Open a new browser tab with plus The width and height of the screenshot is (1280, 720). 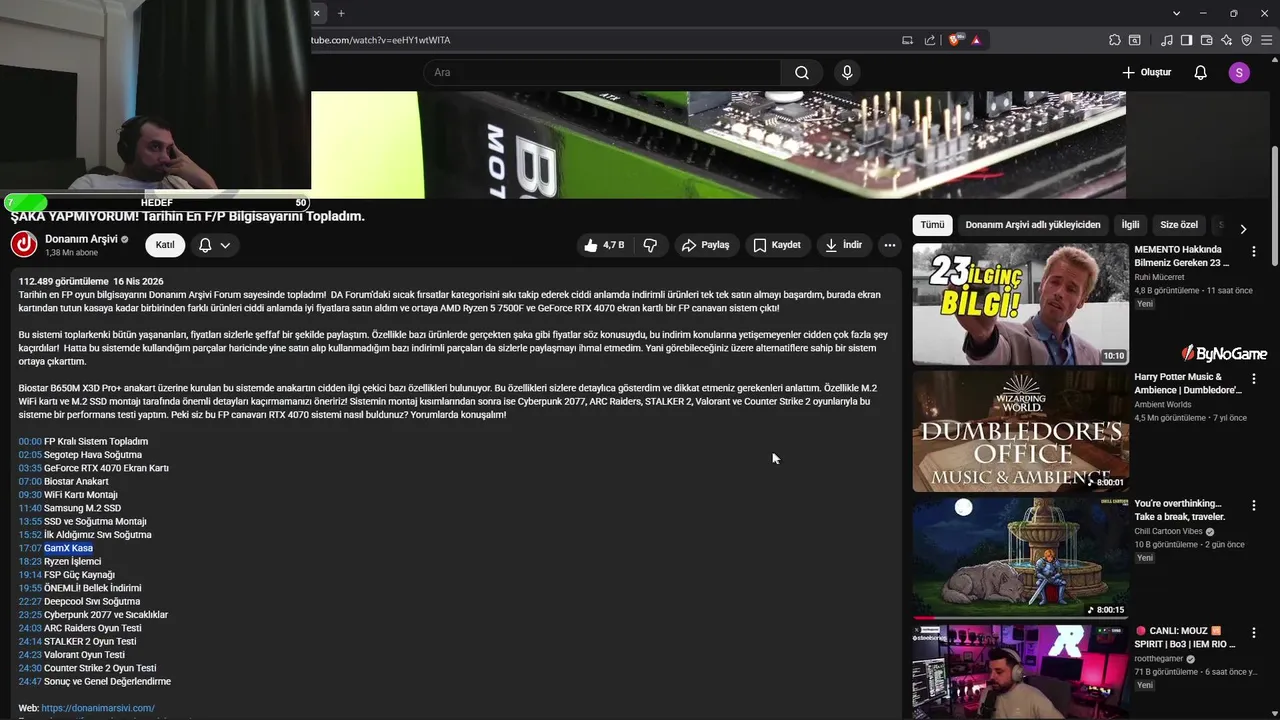pyautogui.click(x=341, y=13)
